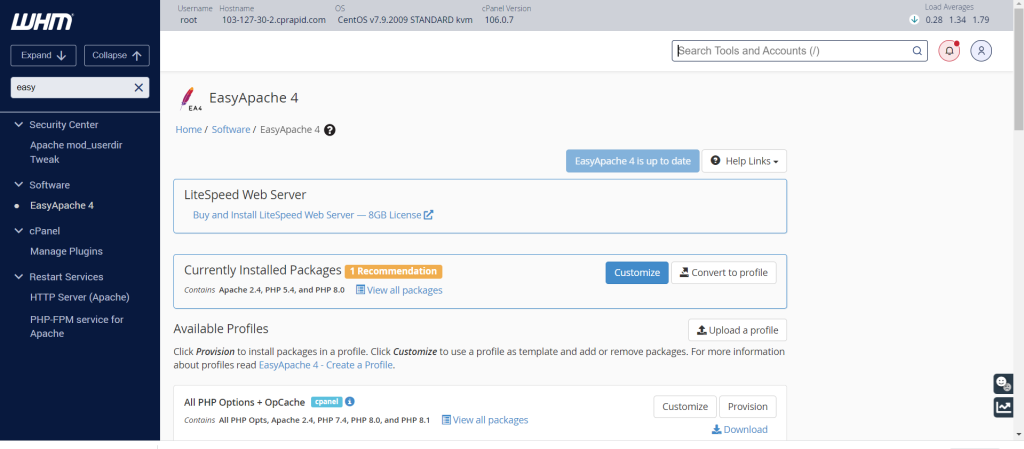Click the hostname 103-127-30-2.cprapid.com text
This screenshot has height=449, width=1024.
tap(274, 20)
